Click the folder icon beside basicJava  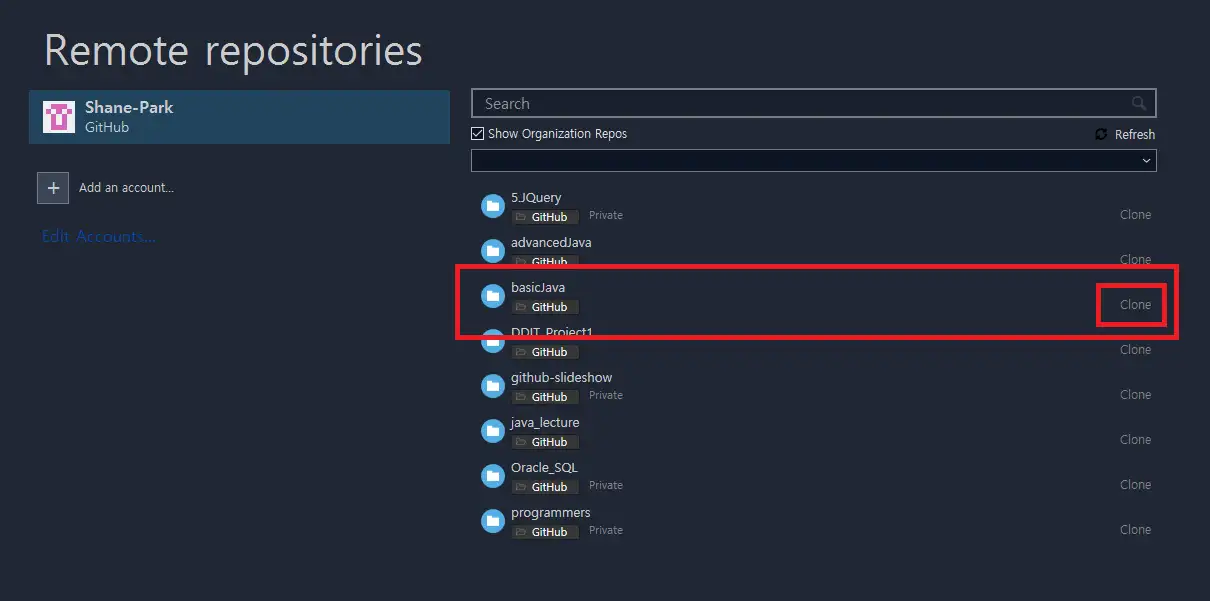point(492,296)
